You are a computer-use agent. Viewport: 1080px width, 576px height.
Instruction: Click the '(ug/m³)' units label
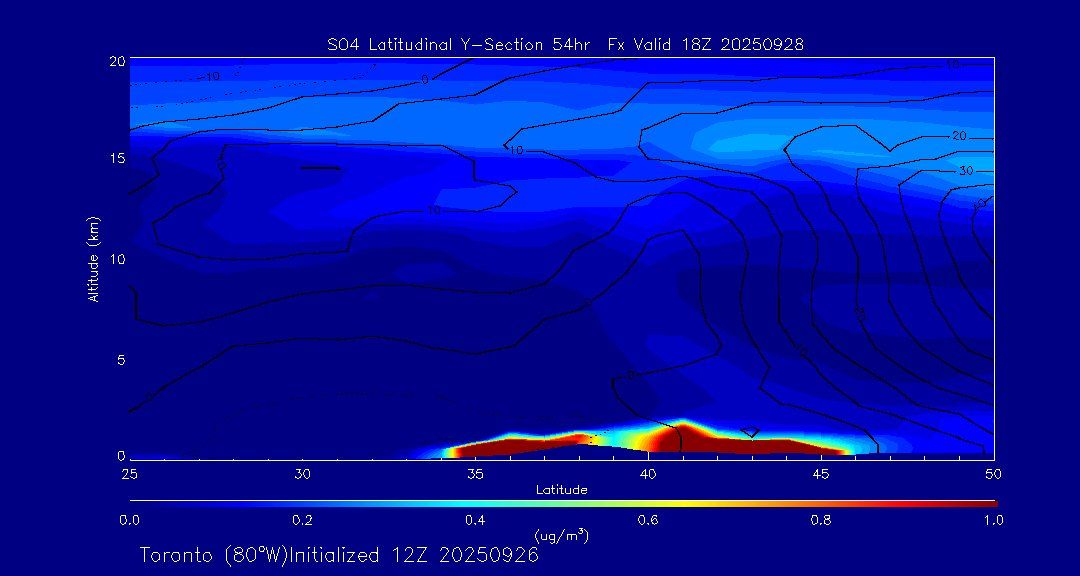(x=561, y=535)
